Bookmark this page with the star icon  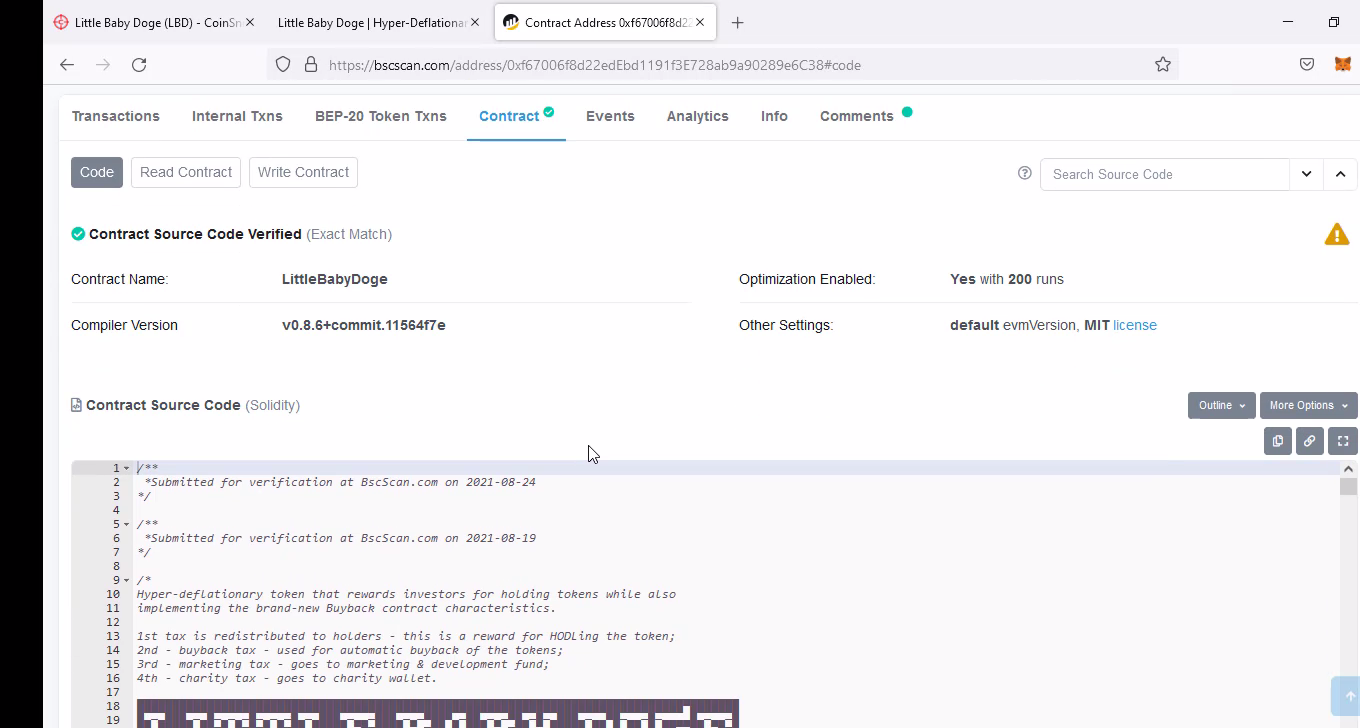pyautogui.click(x=1162, y=65)
